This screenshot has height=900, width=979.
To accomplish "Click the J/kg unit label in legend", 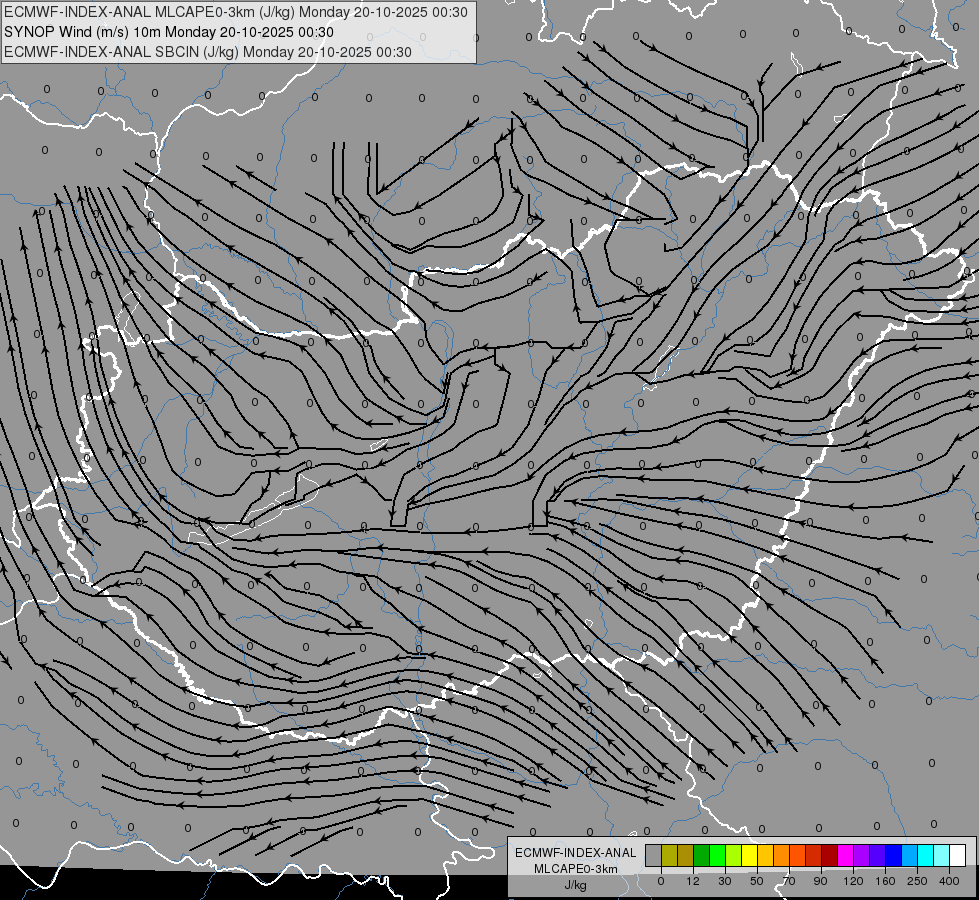I will (576, 885).
